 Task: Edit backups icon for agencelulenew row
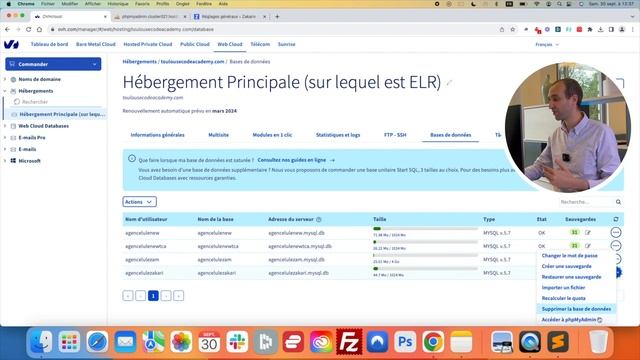588,233
